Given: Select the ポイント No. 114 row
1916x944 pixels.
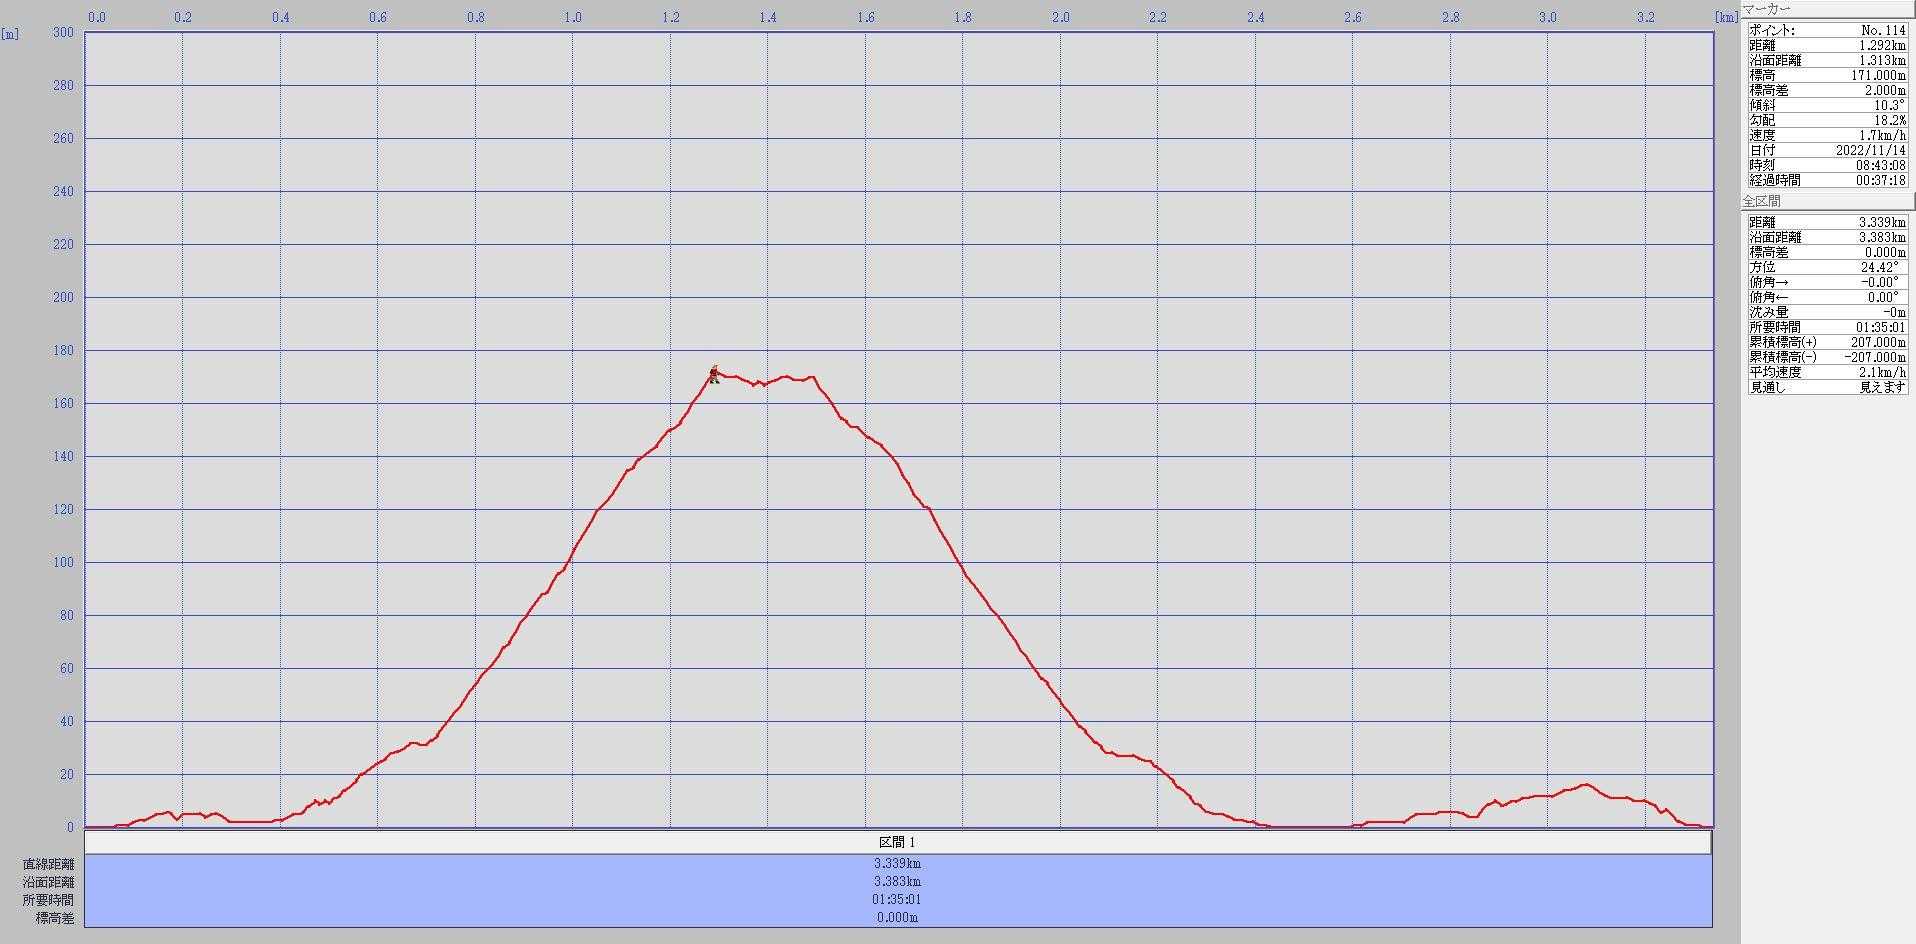Looking at the screenshot, I should [1827, 30].
